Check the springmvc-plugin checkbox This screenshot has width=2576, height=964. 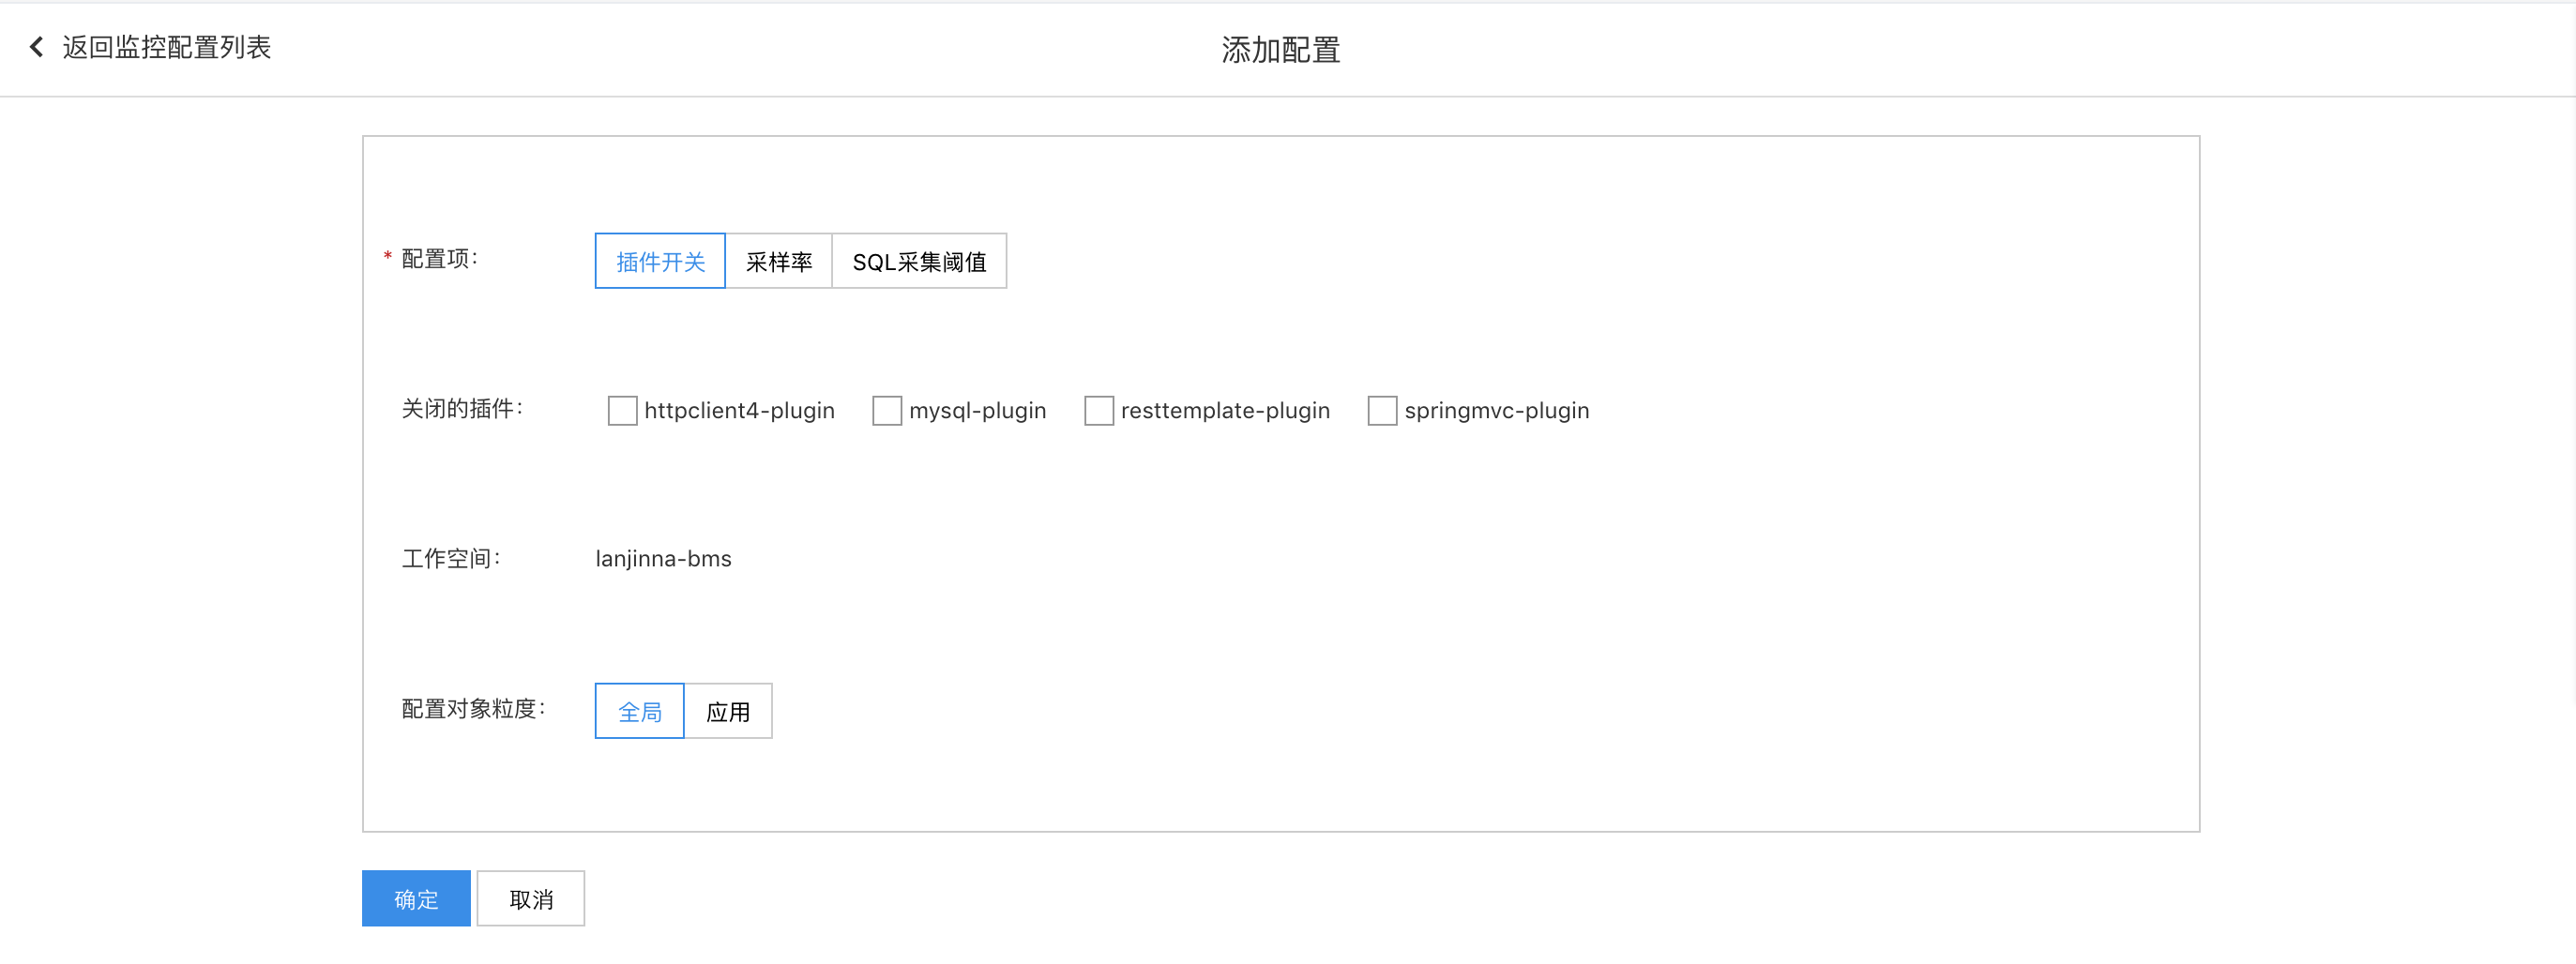pyautogui.click(x=1382, y=410)
